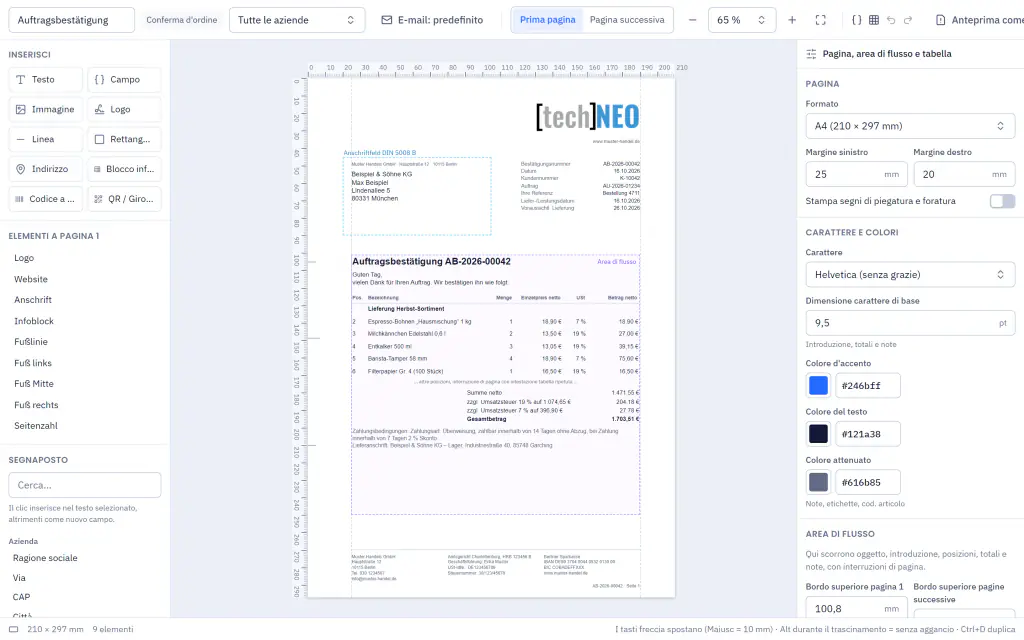Click the techNEO logo on the page
1024x640 pixels.
588,117
